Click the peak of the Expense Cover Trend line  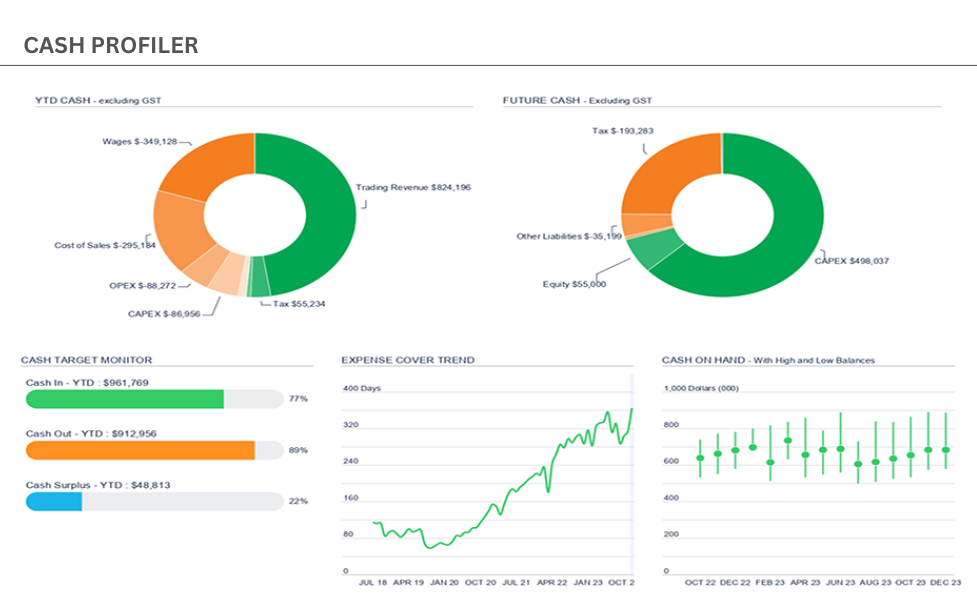[x=632, y=409]
